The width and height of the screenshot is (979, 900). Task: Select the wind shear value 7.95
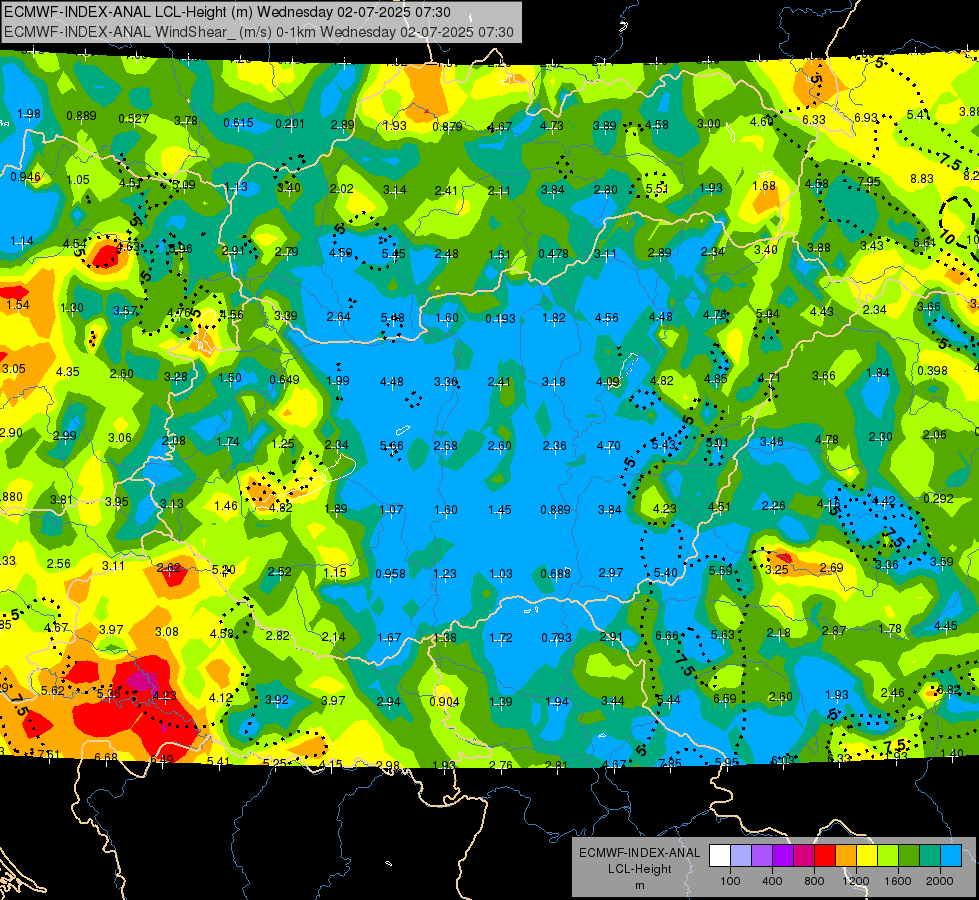pos(869,181)
